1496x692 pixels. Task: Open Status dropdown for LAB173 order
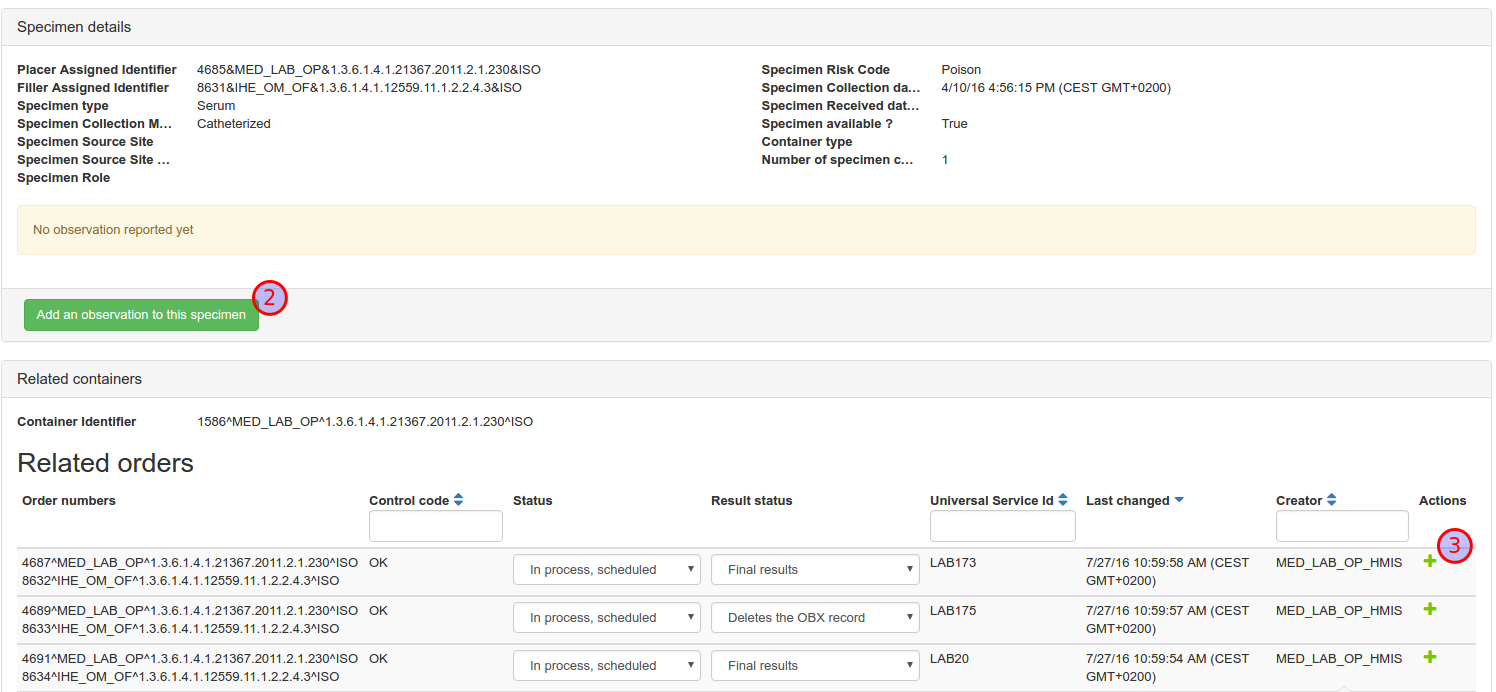click(x=607, y=570)
